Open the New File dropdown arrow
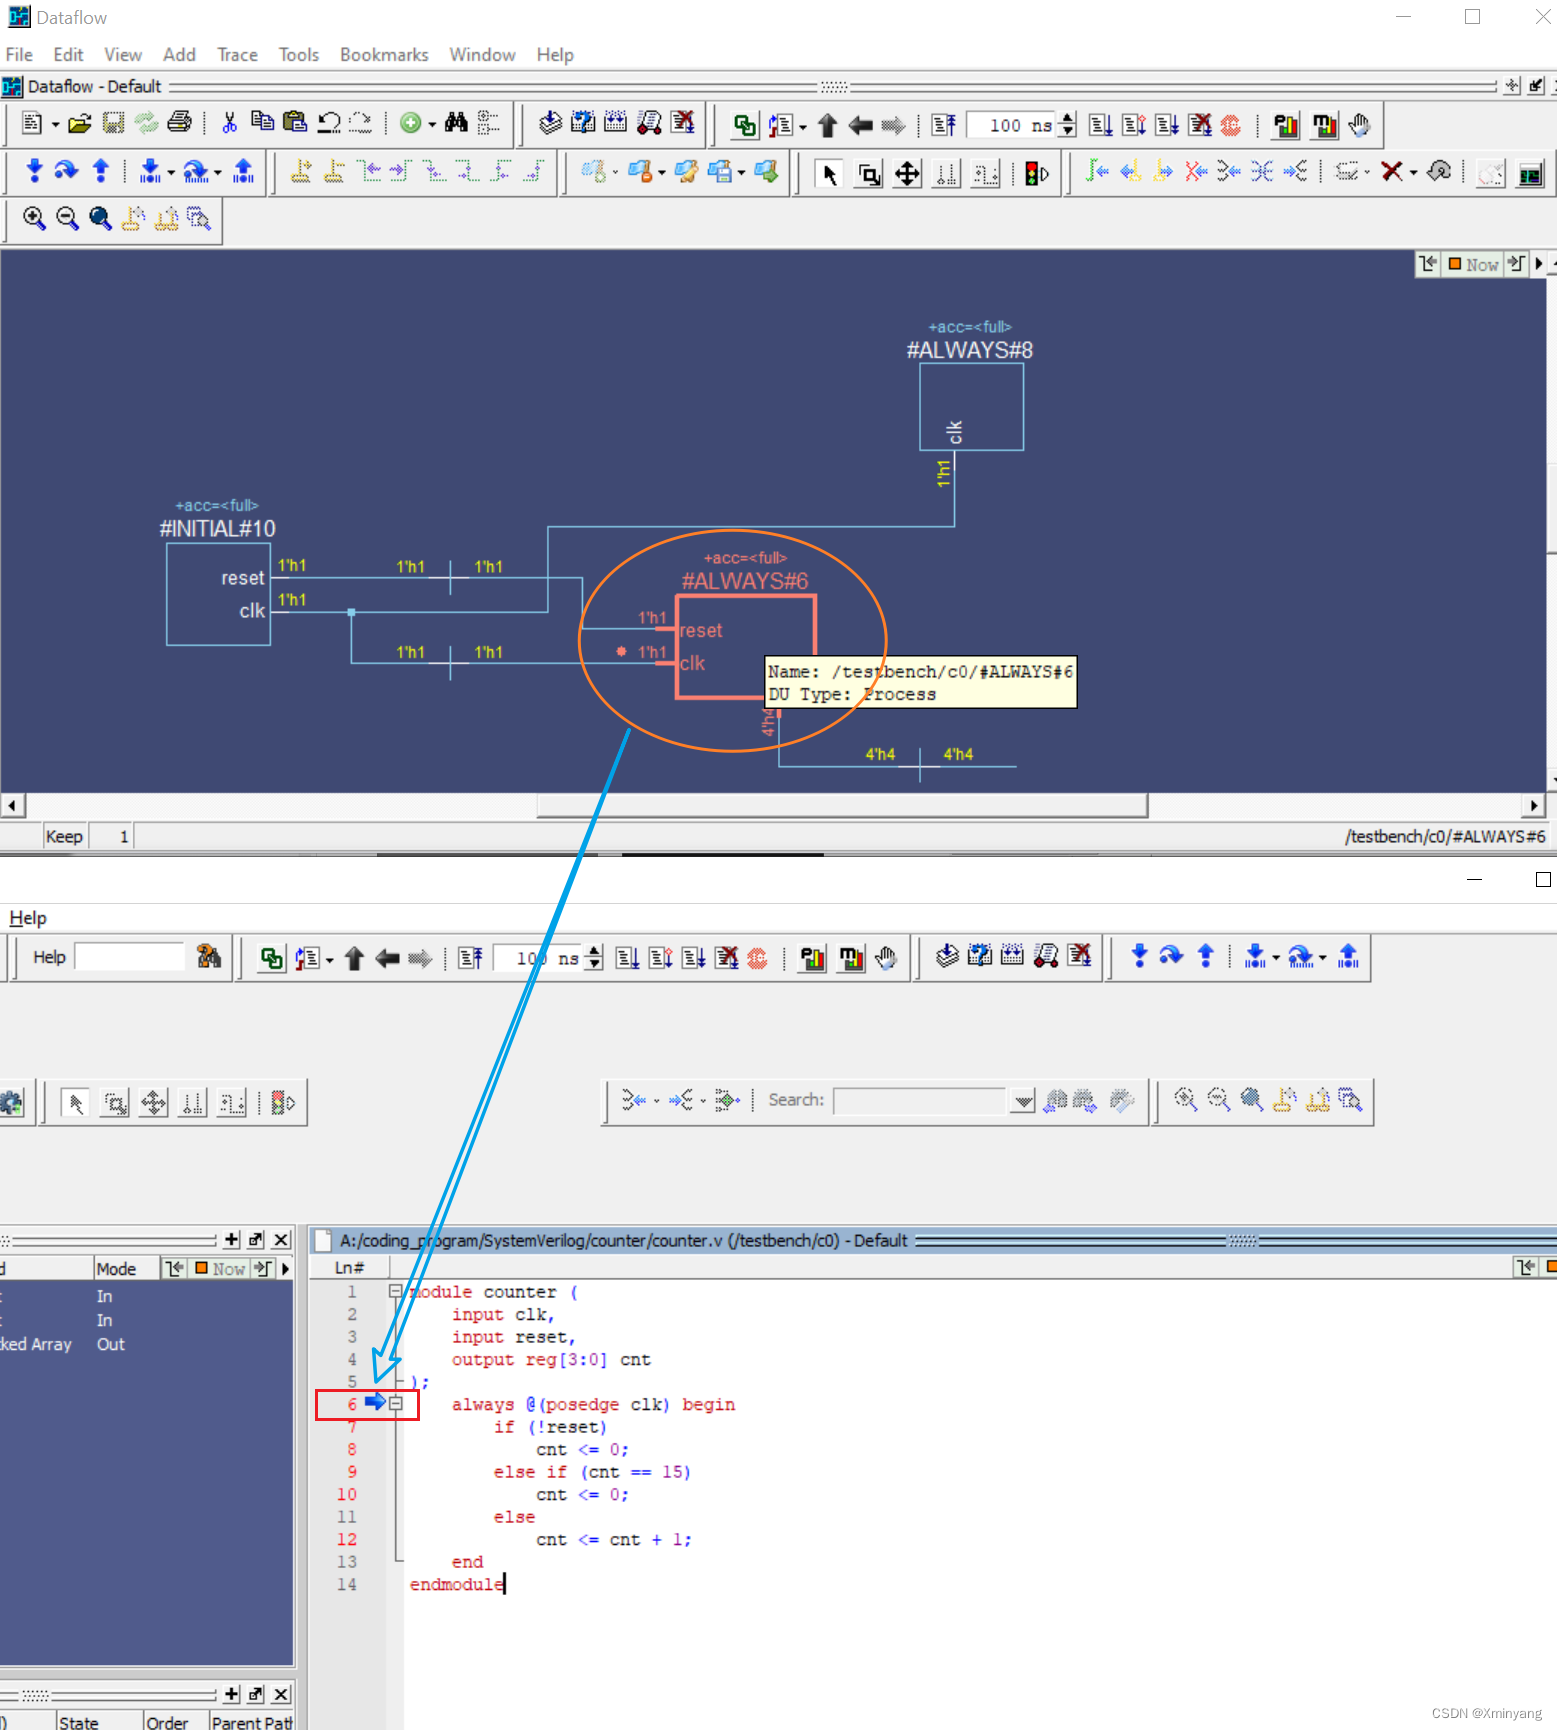Viewport: 1557px width, 1730px height. (x=55, y=125)
